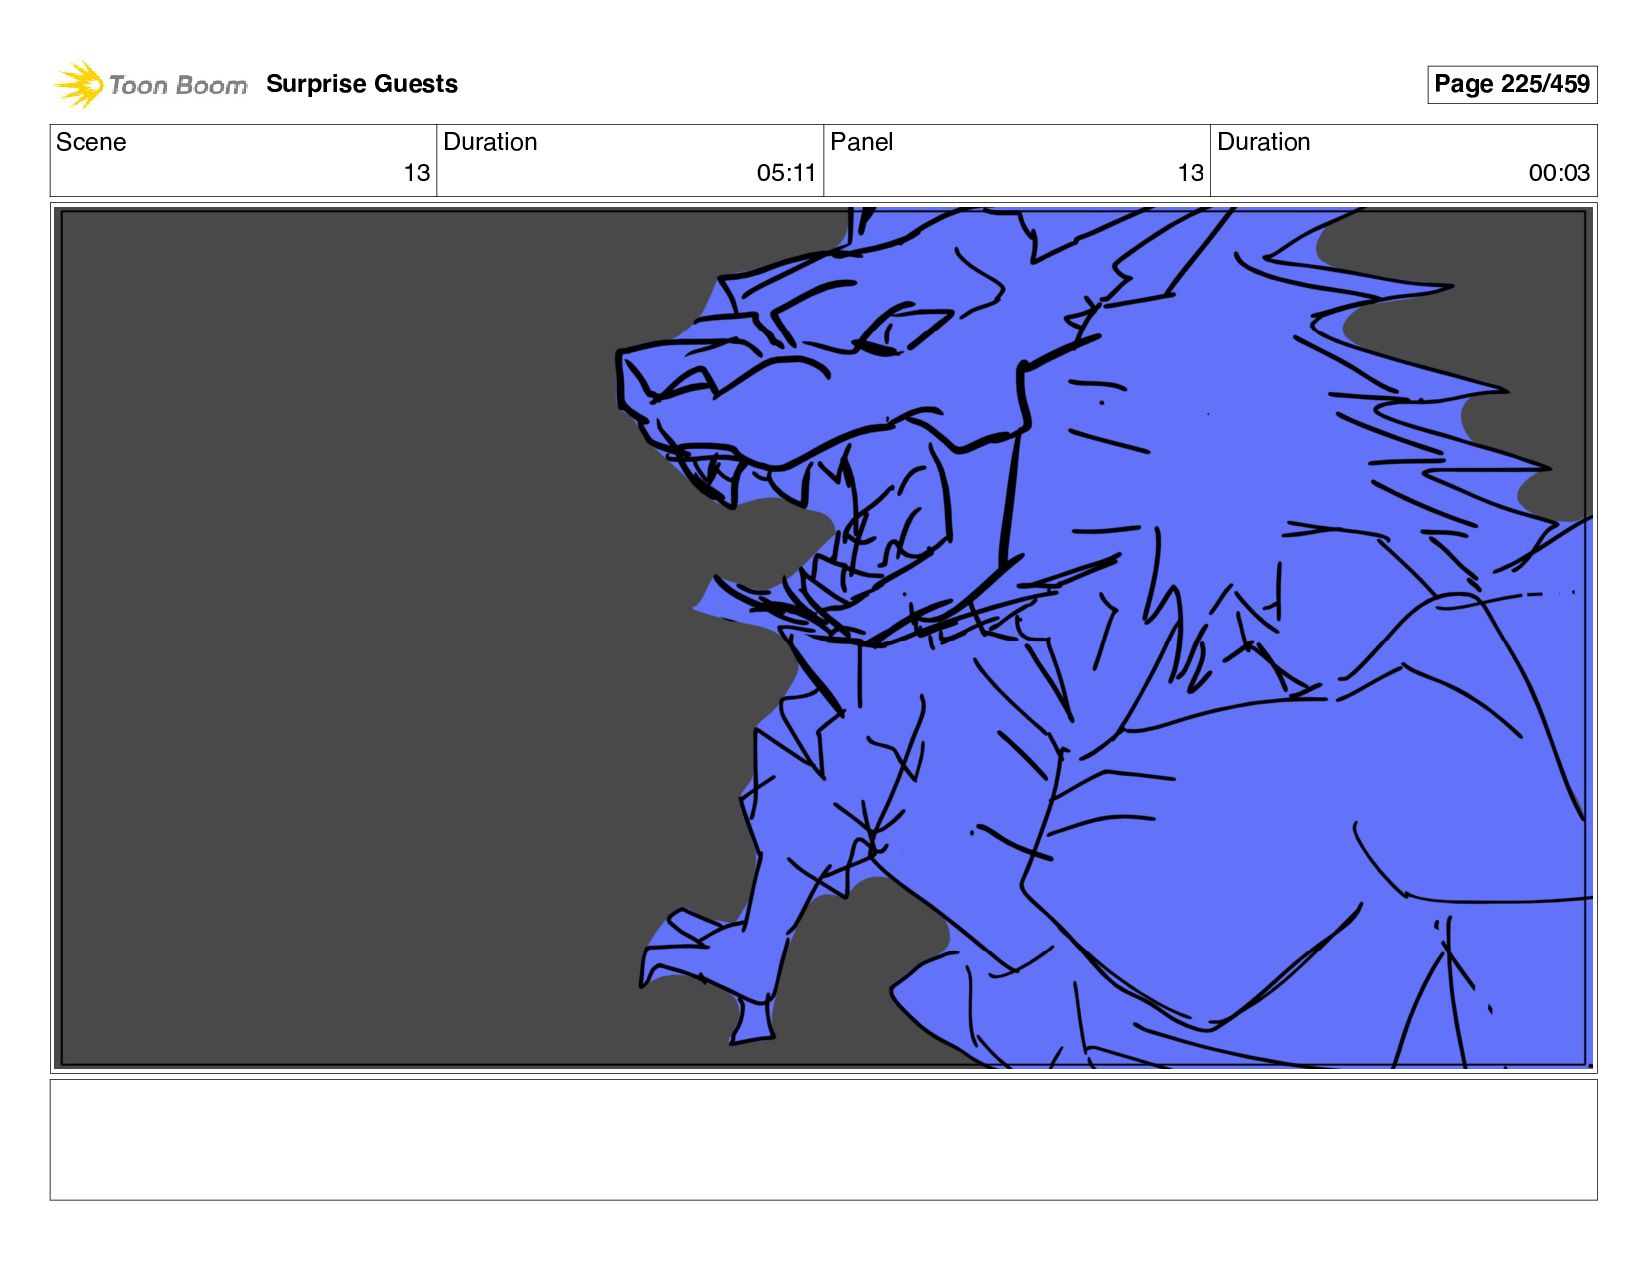Click the blue wolf storyboard panel image
Image resolution: width=1650 pixels, height=1275 pixels.
pyautogui.click(x=824, y=638)
